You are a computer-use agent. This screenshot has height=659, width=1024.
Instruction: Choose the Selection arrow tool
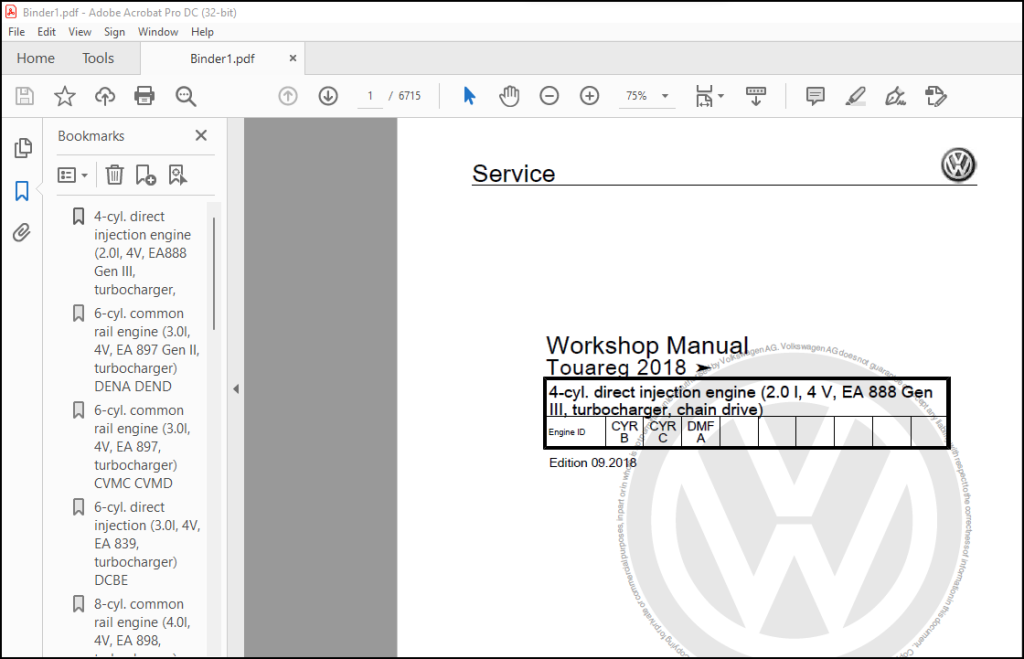[x=469, y=96]
